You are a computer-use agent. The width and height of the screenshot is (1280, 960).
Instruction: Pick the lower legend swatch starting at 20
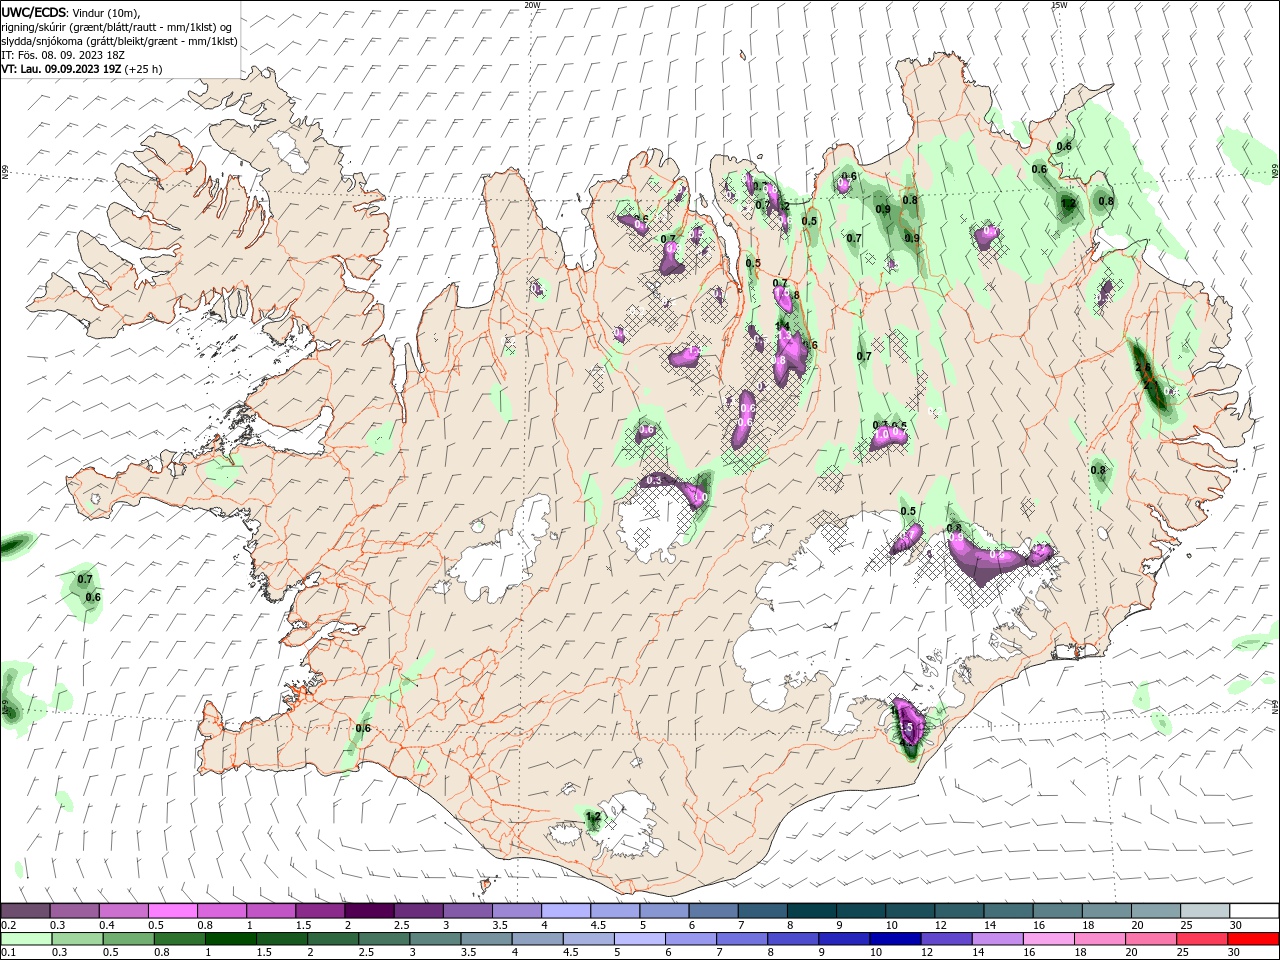[x=1151, y=939]
